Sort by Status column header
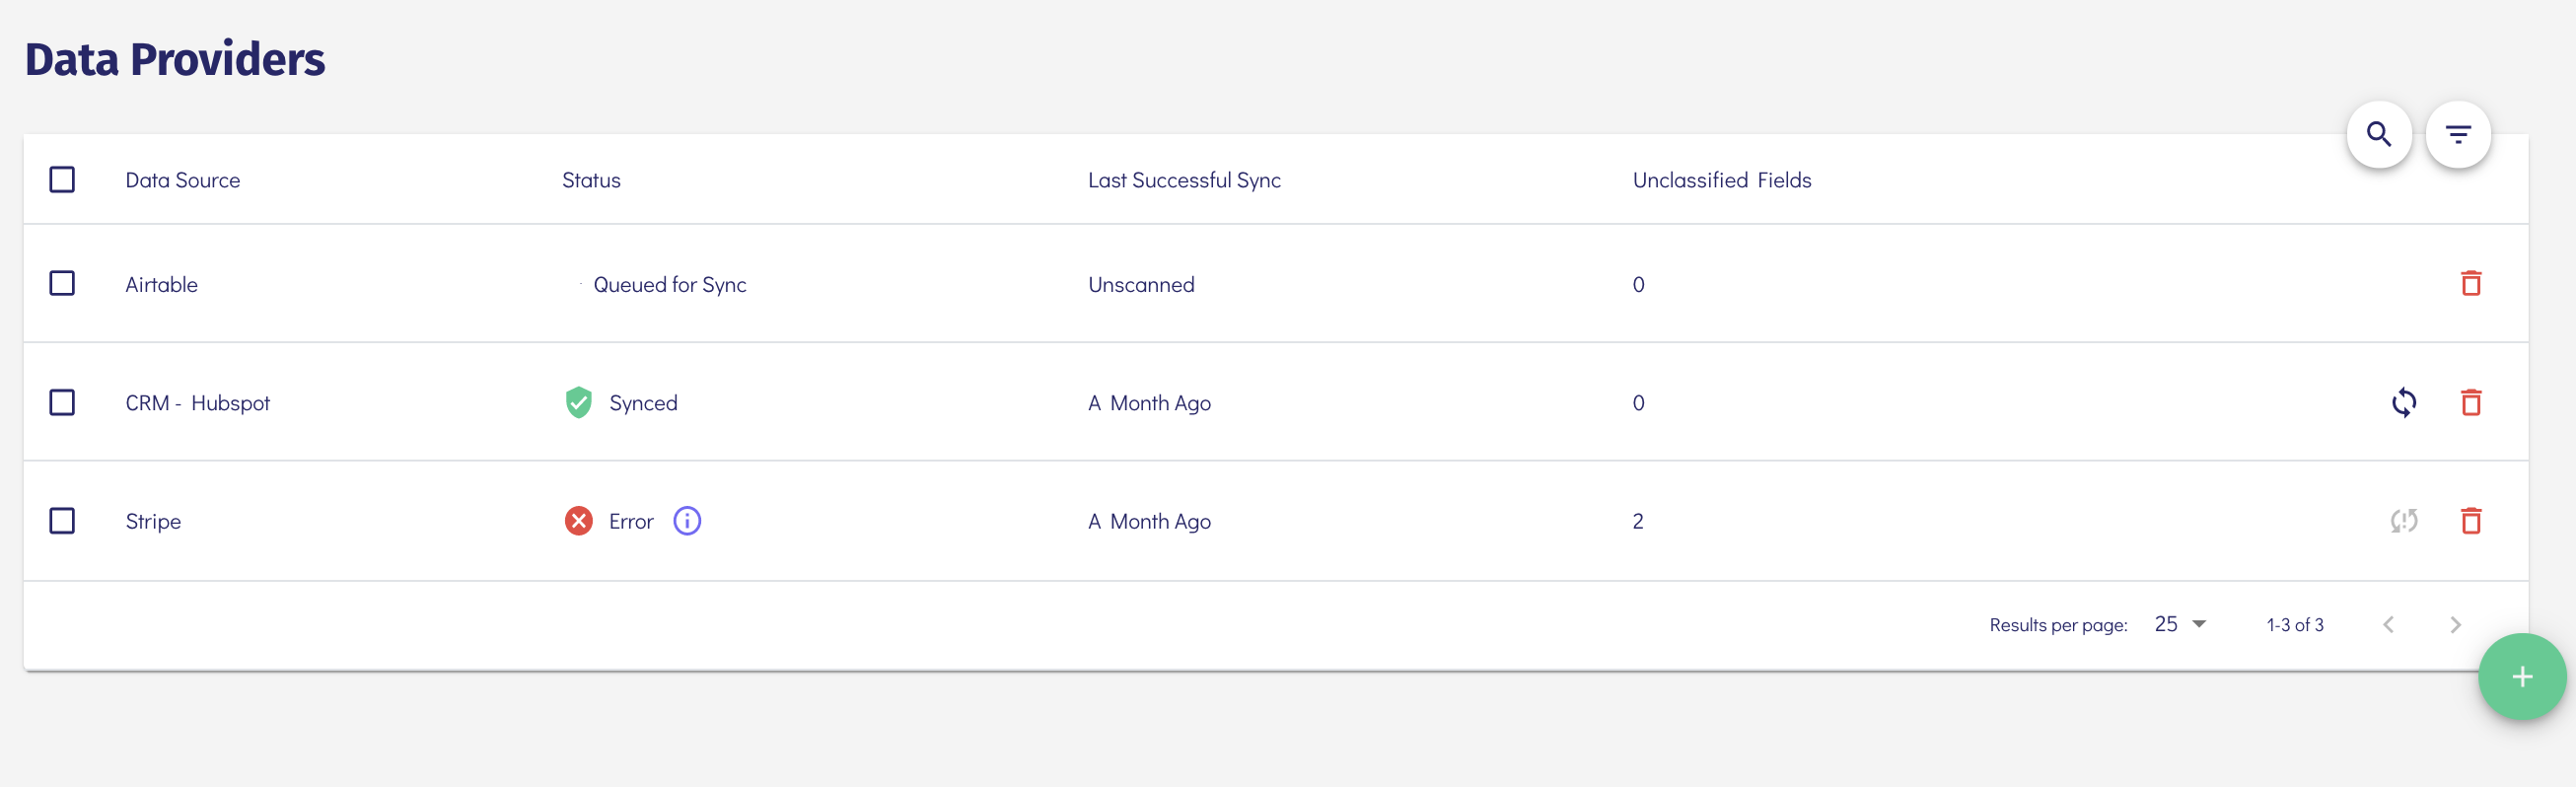The height and width of the screenshot is (787, 2576). pos(591,180)
